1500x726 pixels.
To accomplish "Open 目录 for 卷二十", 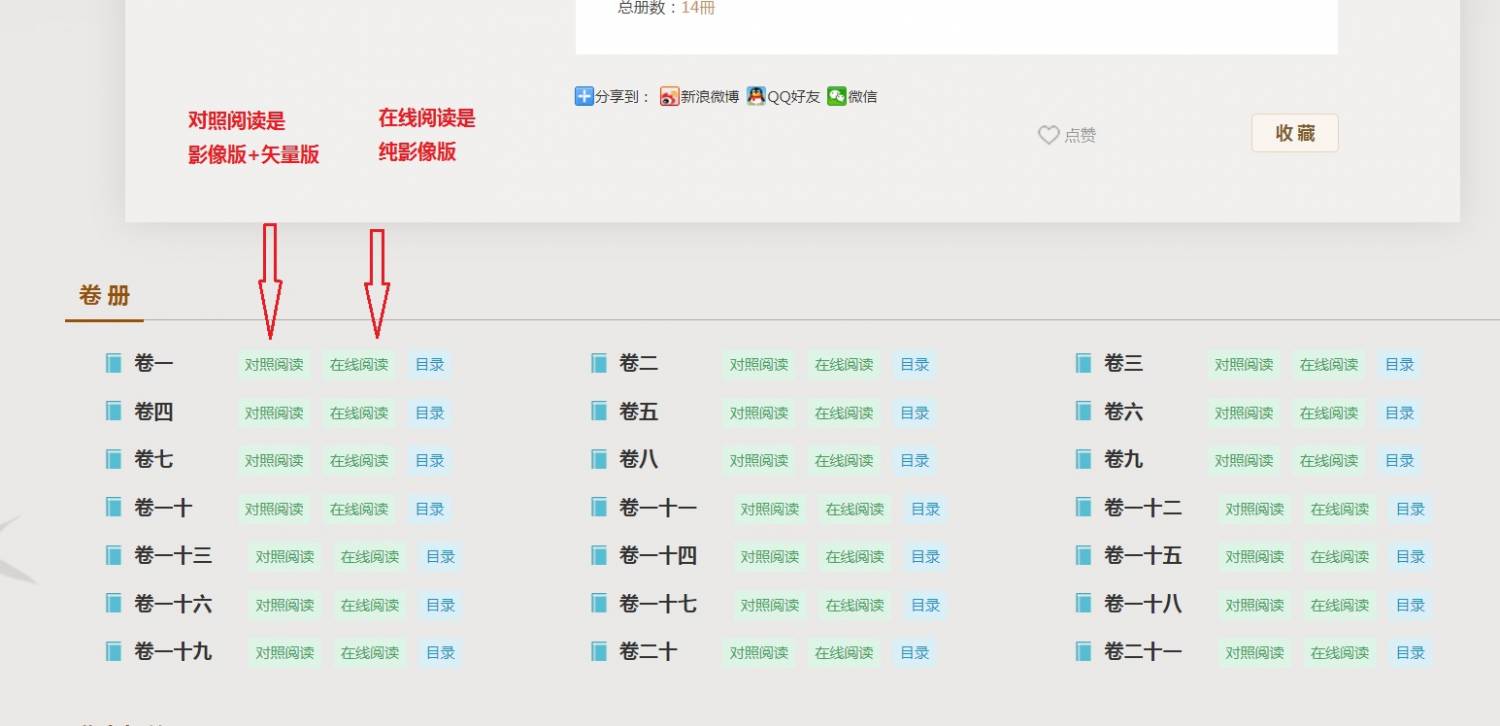I will pyautogui.click(x=914, y=653).
